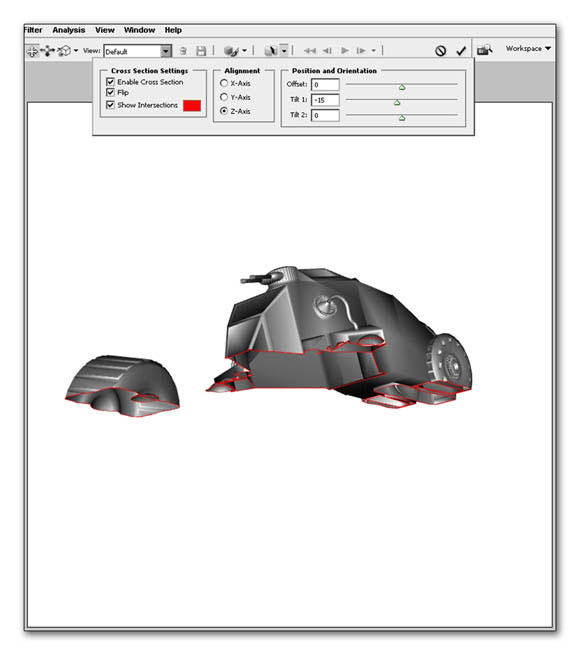The height and width of the screenshot is (655, 580).
Task: Step forward one animation frame
Action: click(x=361, y=51)
